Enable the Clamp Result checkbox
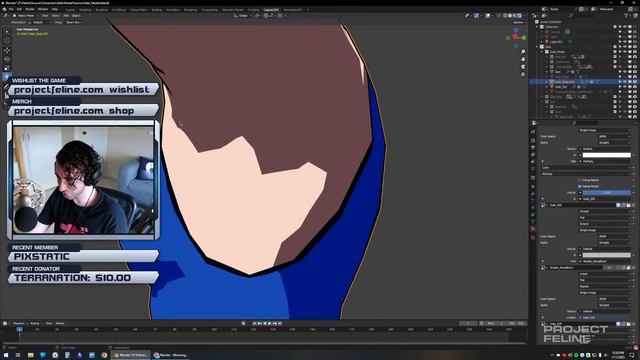The width and height of the screenshot is (640, 360). [x=580, y=180]
